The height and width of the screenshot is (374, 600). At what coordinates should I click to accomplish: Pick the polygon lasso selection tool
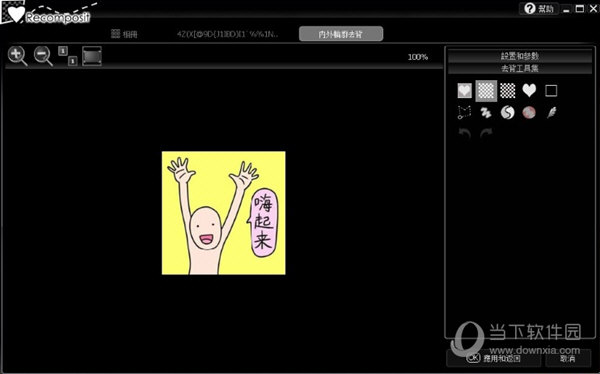click(x=465, y=113)
